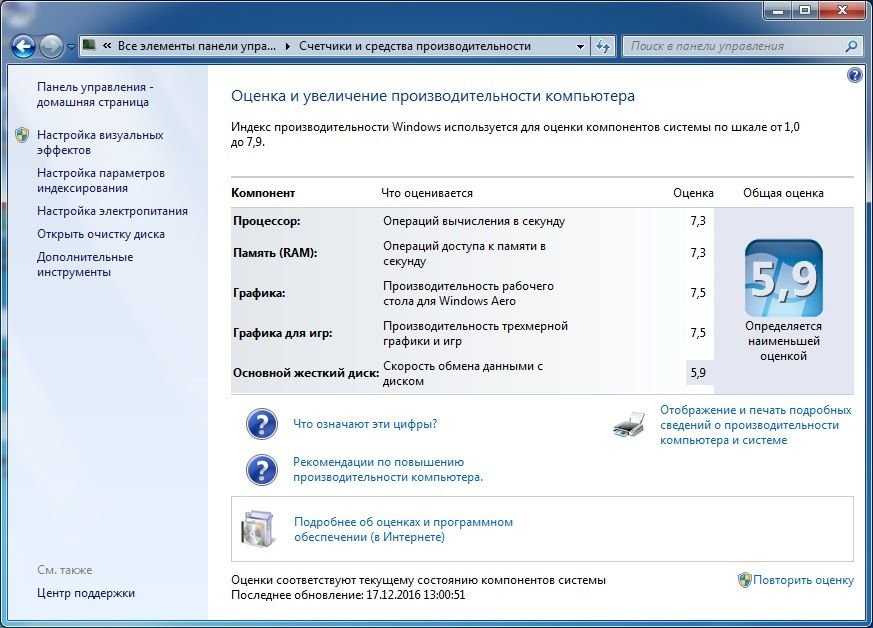Click the breadcrumb "Все элементы панели упра..."
The height and width of the screenshot is (628, 873).
197,46
